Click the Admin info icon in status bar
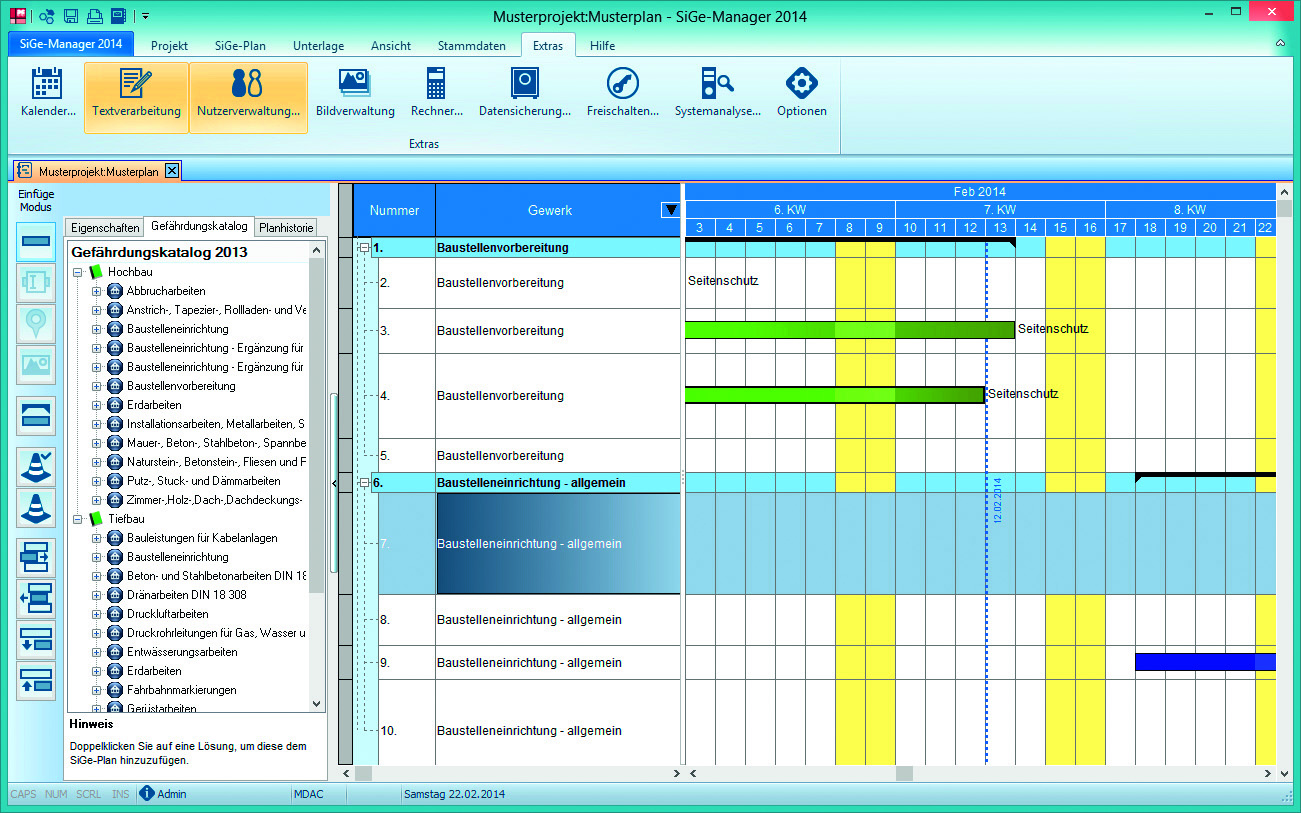The width and height of the screenshot is (1301, 813). click(x=147, y=794)
